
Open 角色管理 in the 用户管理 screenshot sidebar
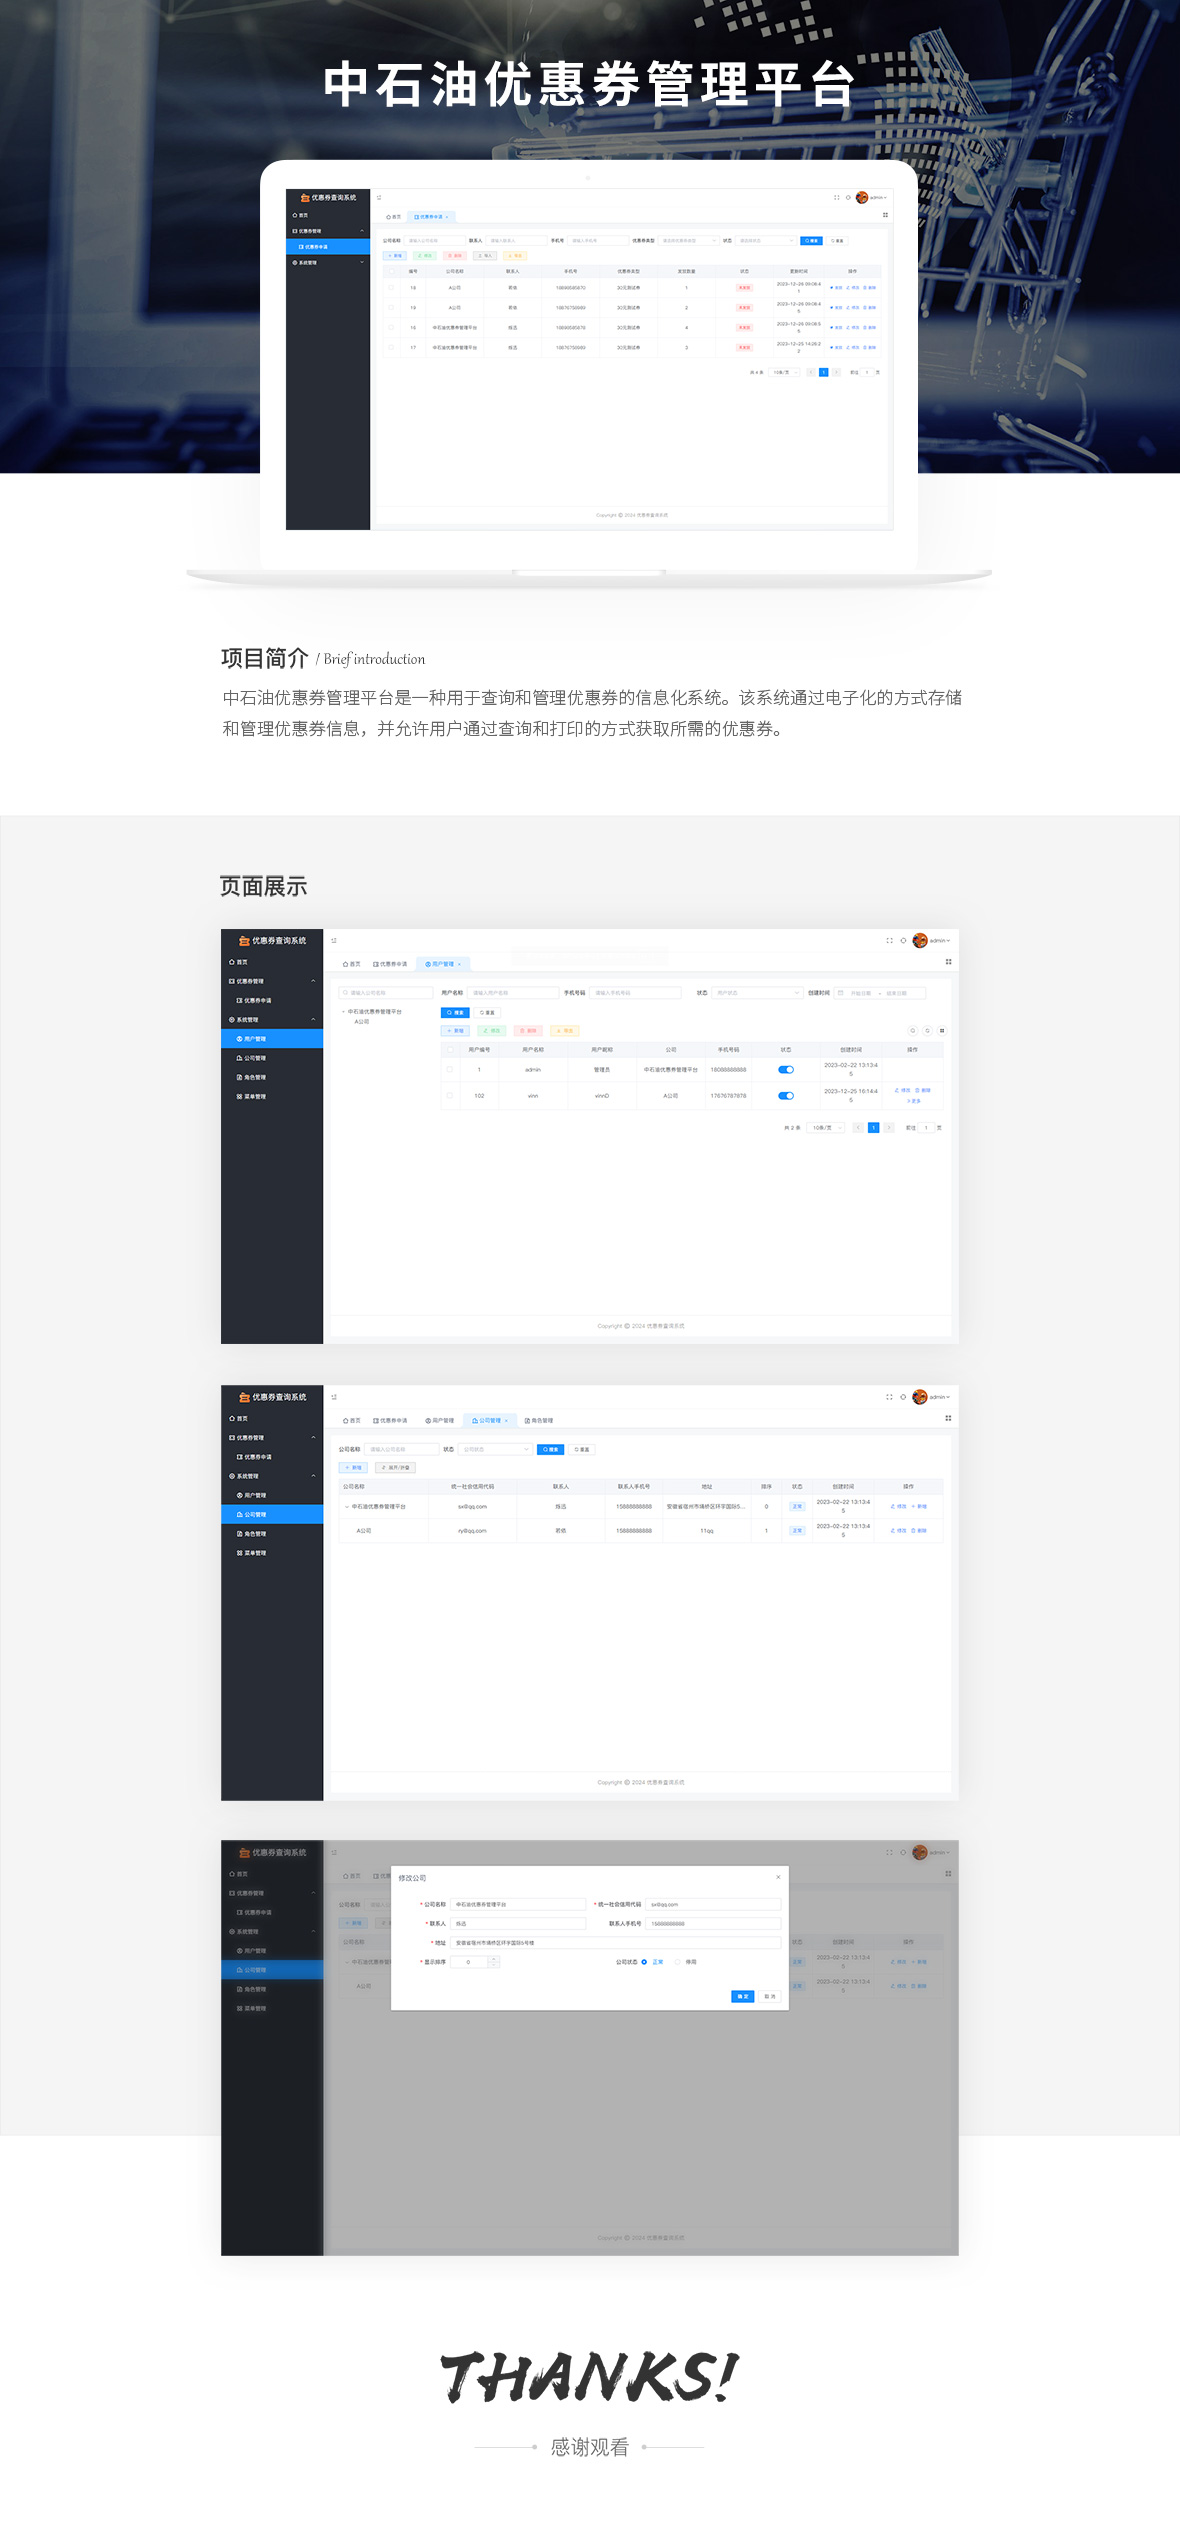[272, 1077]
